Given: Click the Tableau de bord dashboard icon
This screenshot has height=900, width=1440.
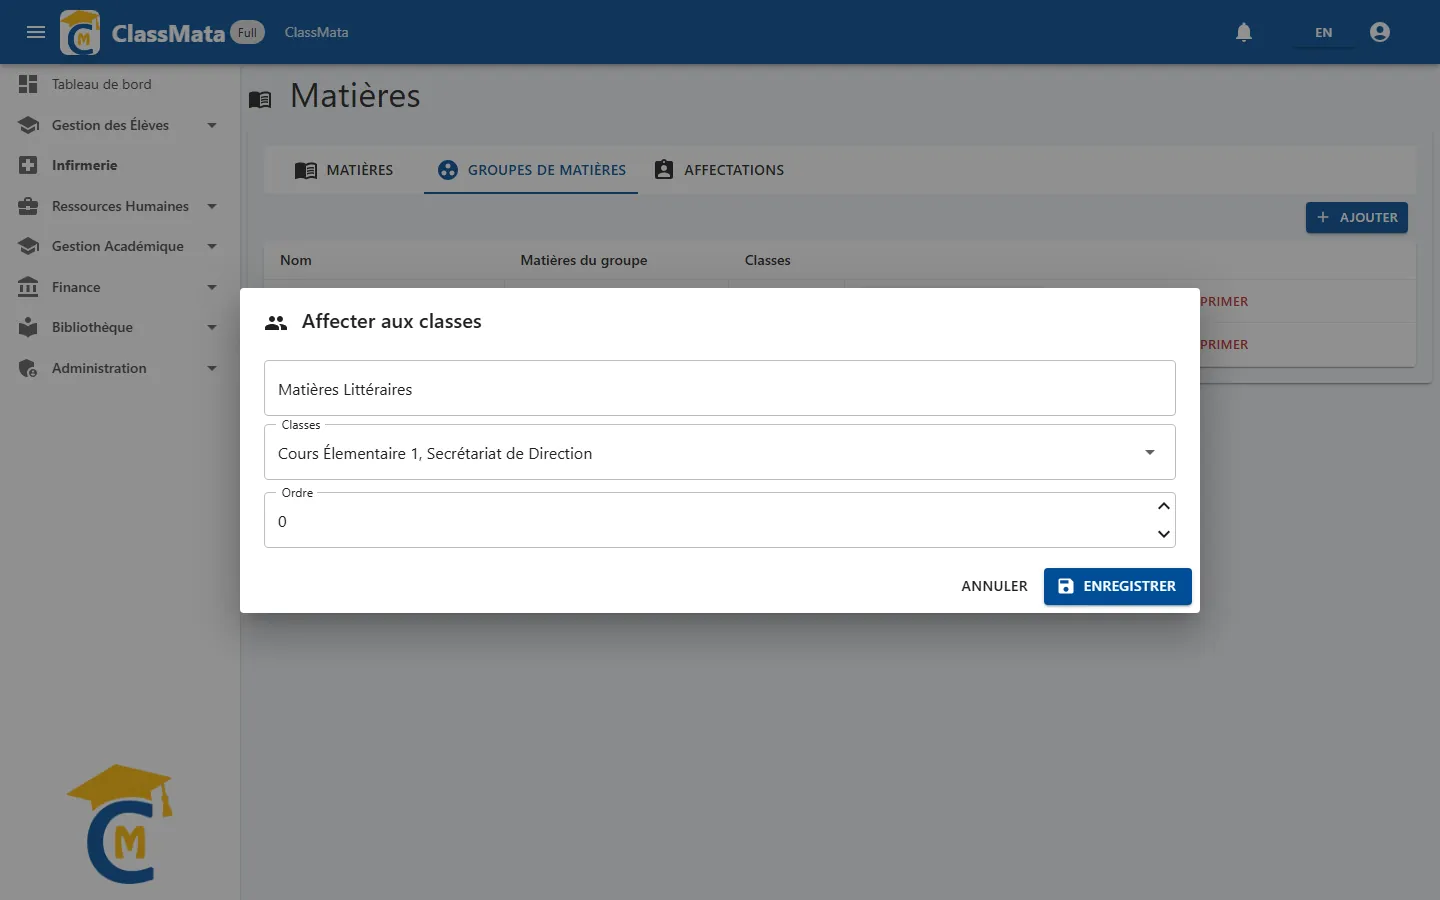Looking at the screenshot, I should point(28,84).
